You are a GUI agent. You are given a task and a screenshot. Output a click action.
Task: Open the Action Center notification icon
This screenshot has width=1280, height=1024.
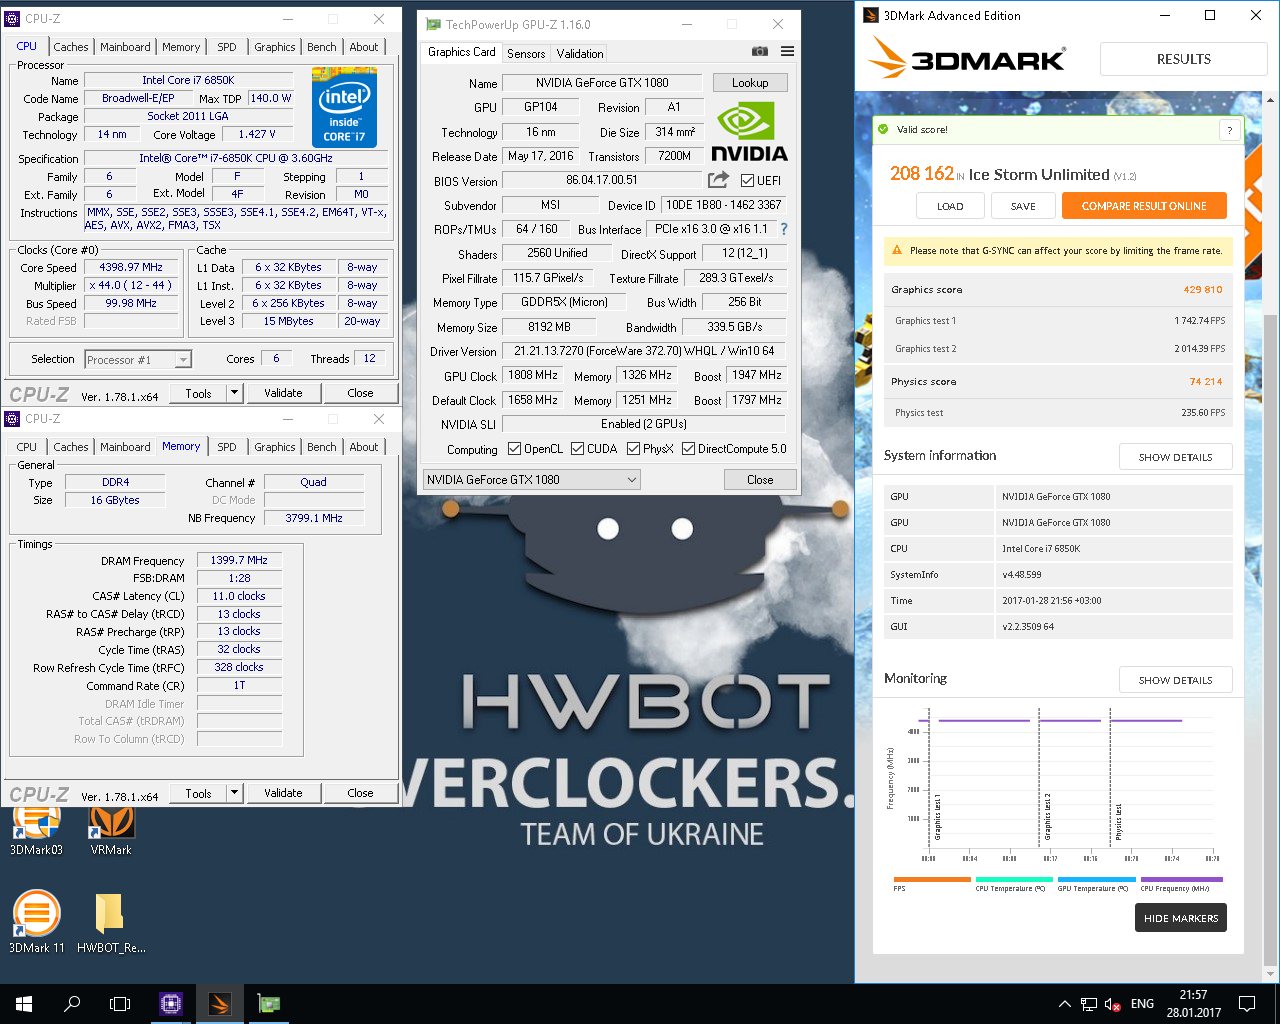[x=1247, y=1004]
